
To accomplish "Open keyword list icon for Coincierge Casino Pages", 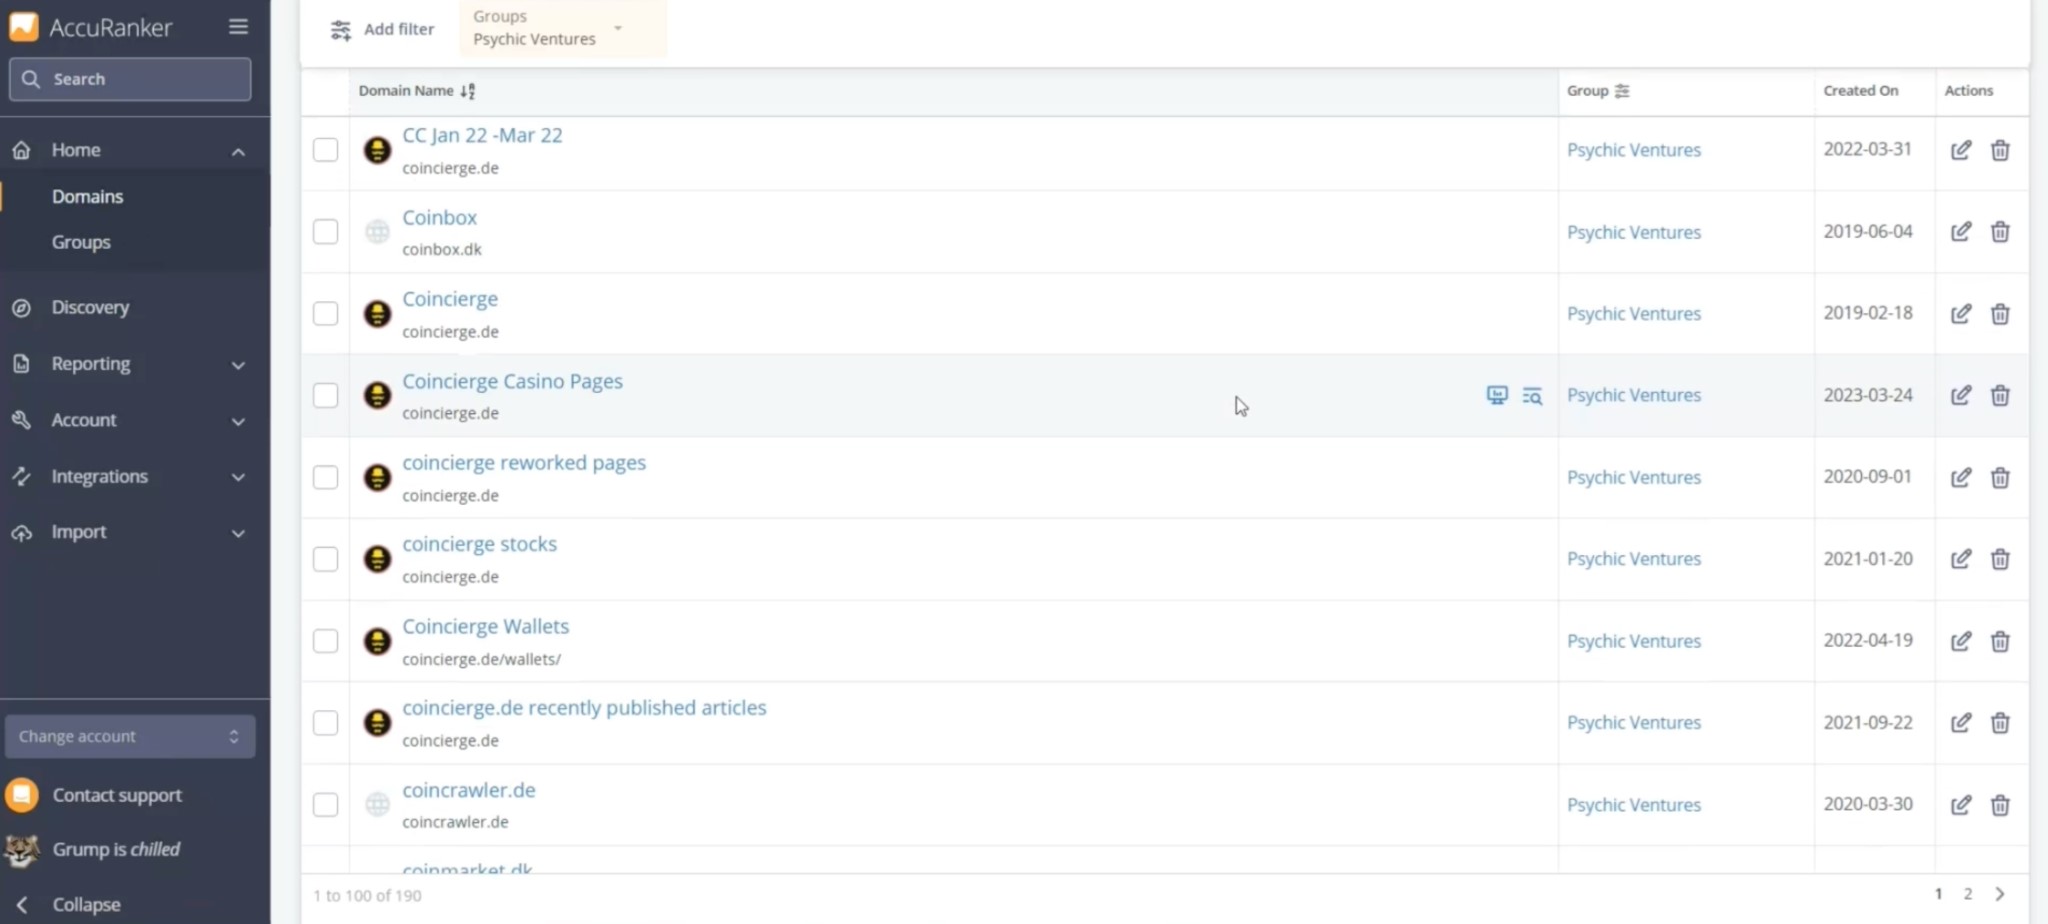I will (1532, 396).
